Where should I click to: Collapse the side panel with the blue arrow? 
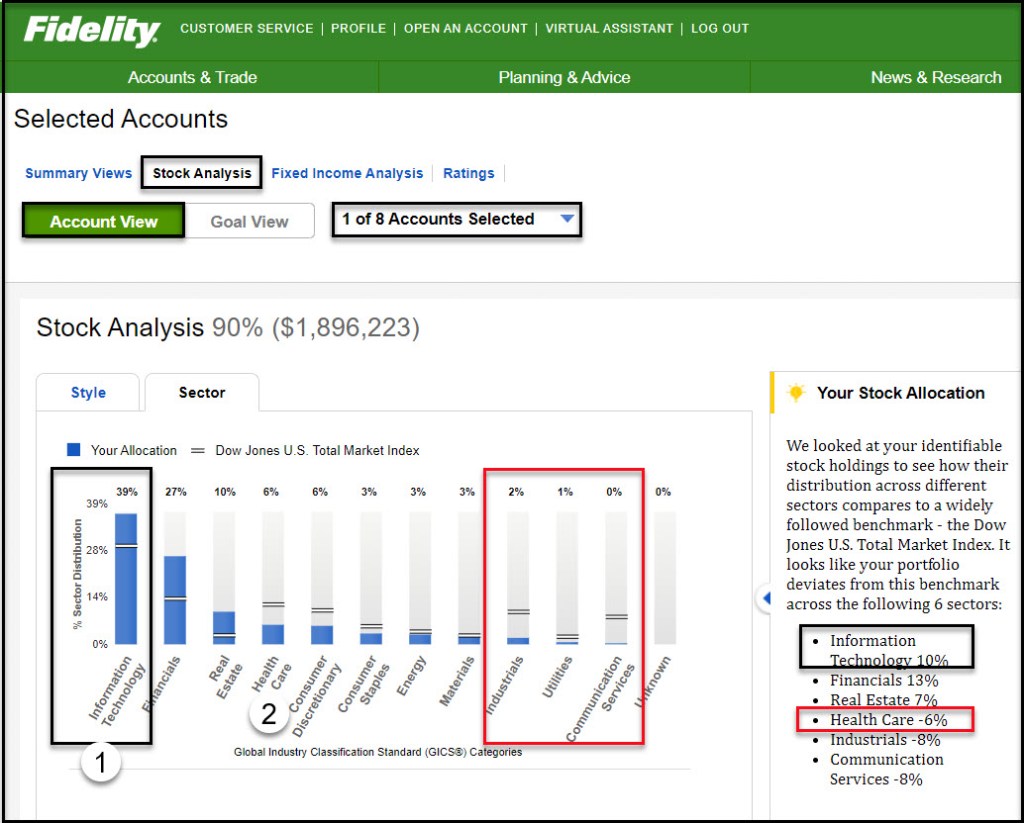tap(766, 598)
